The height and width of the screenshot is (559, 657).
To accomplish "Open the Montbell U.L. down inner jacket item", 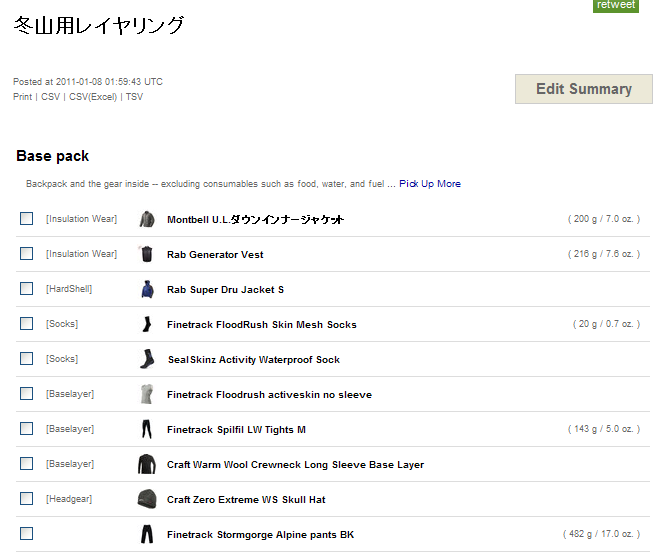I will click(x=255, y=220).
